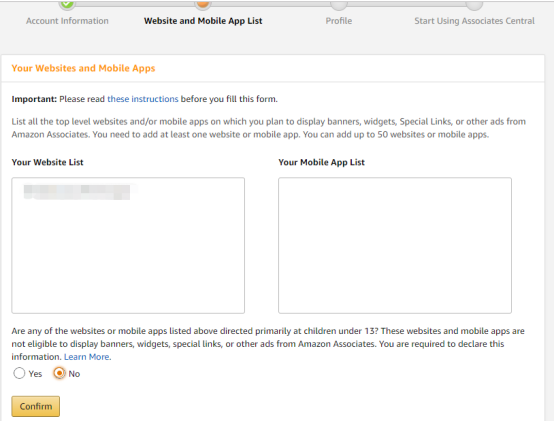Click the Your Mobile App List label
This screenshot has width=554, height=421.
[322, 162]
